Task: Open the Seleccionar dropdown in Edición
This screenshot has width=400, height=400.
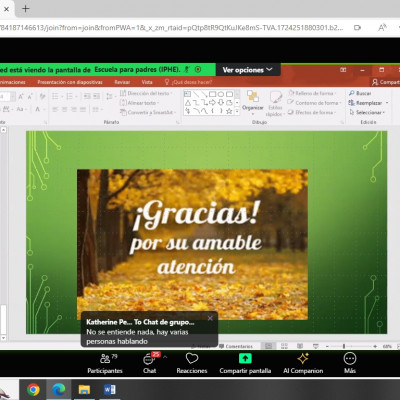Action: [366, 112]
